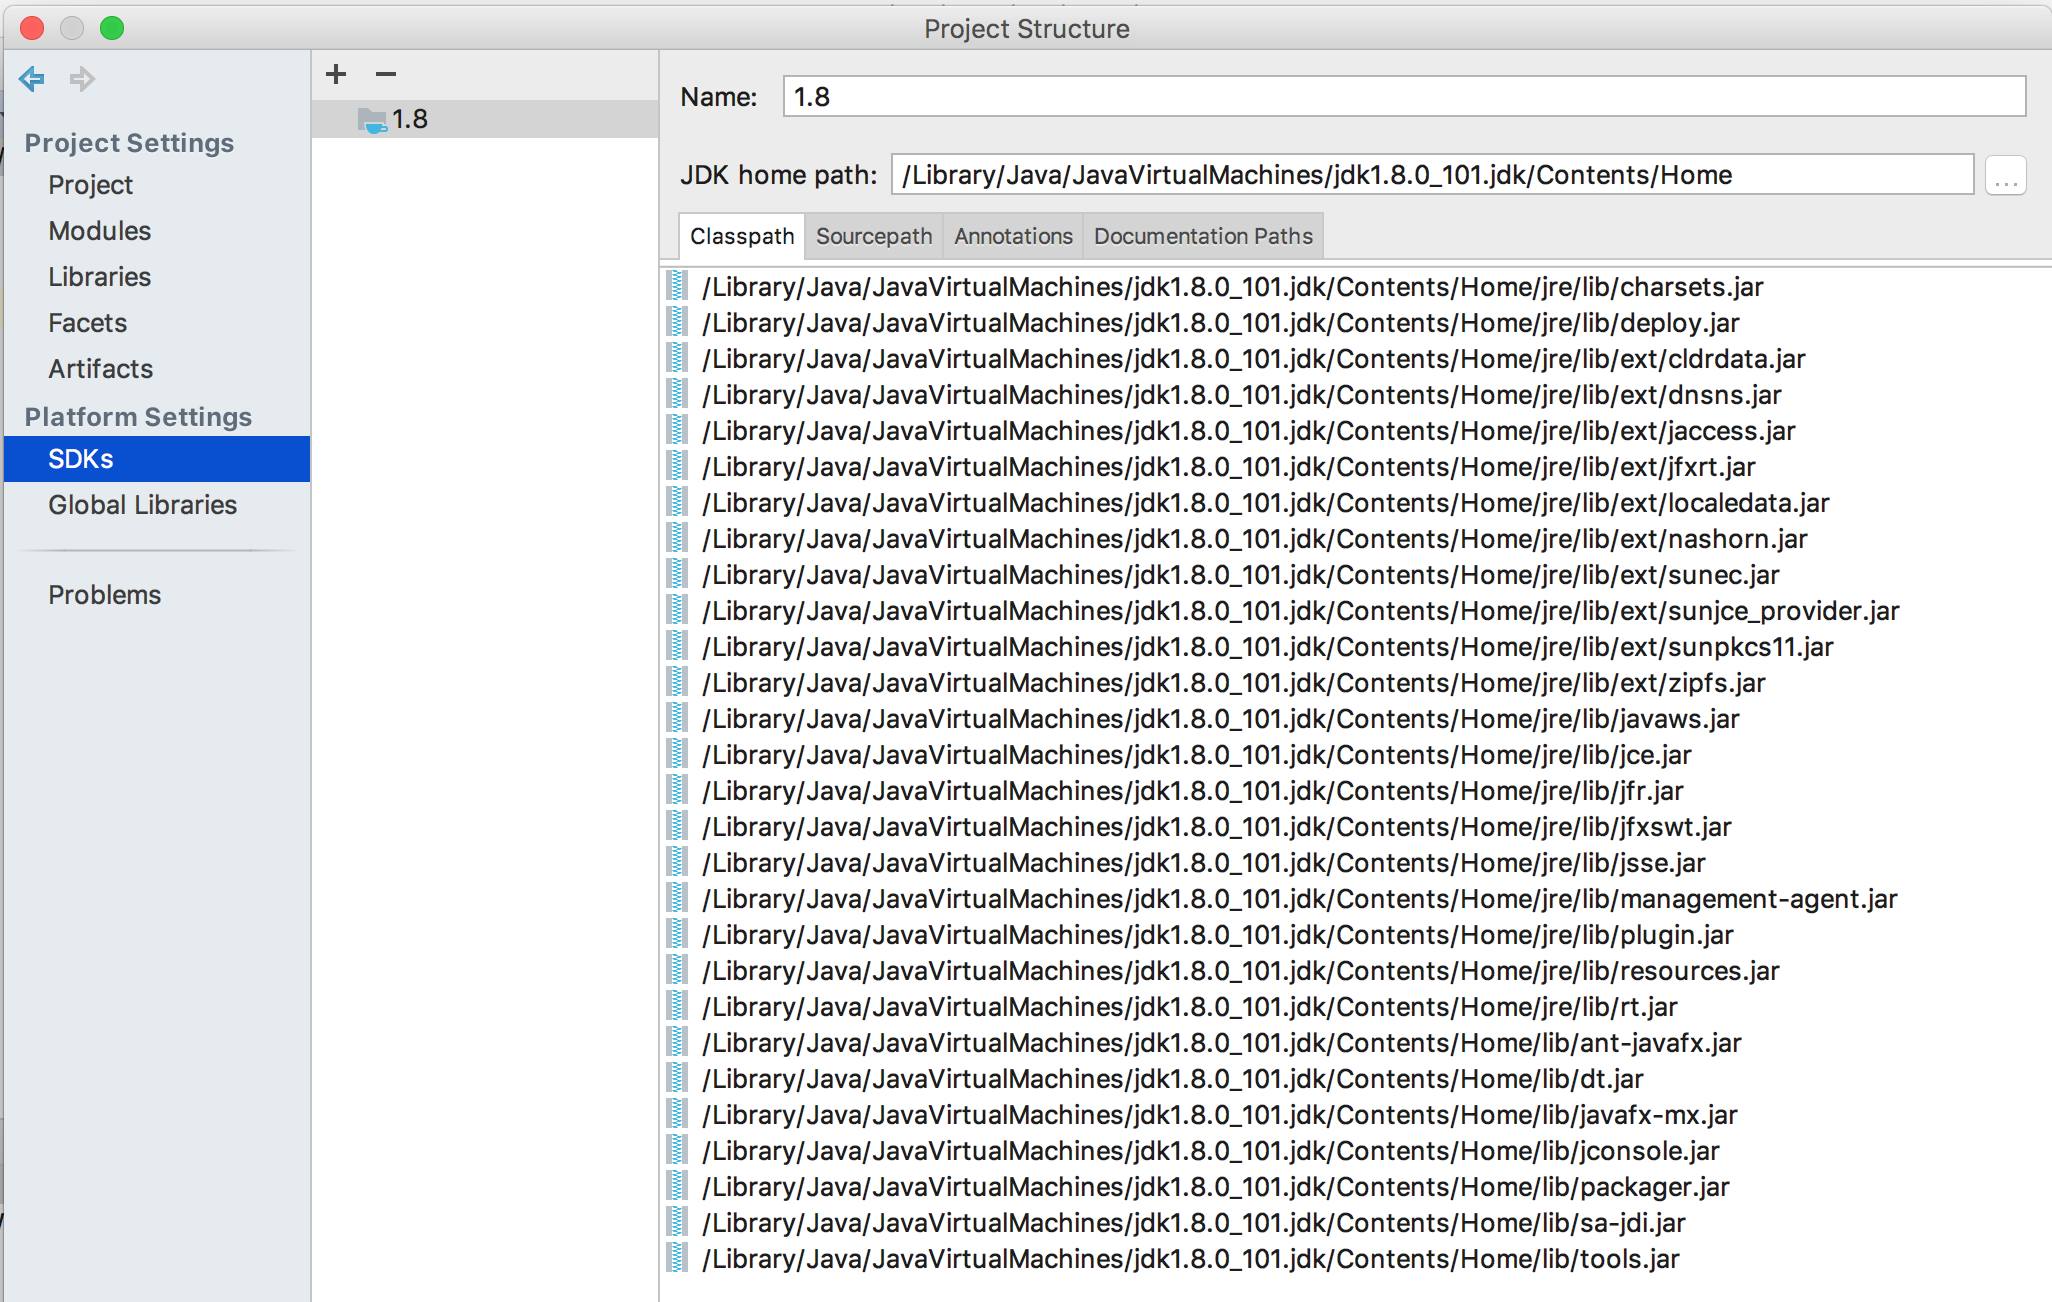Switch to the Classpath tab
Image resolution: width=2052 pixels, height=1302 pixels.
742,236
